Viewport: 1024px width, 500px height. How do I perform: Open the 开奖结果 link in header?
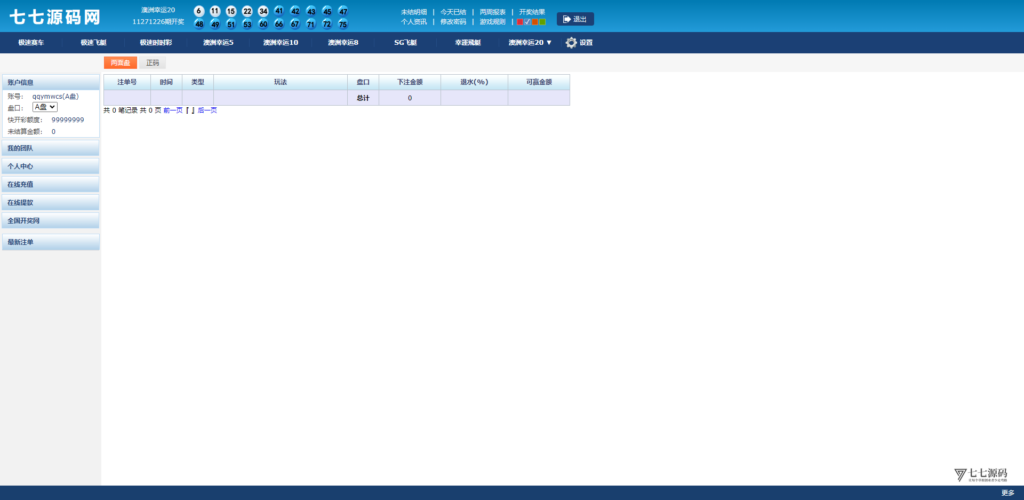point(532,12)
